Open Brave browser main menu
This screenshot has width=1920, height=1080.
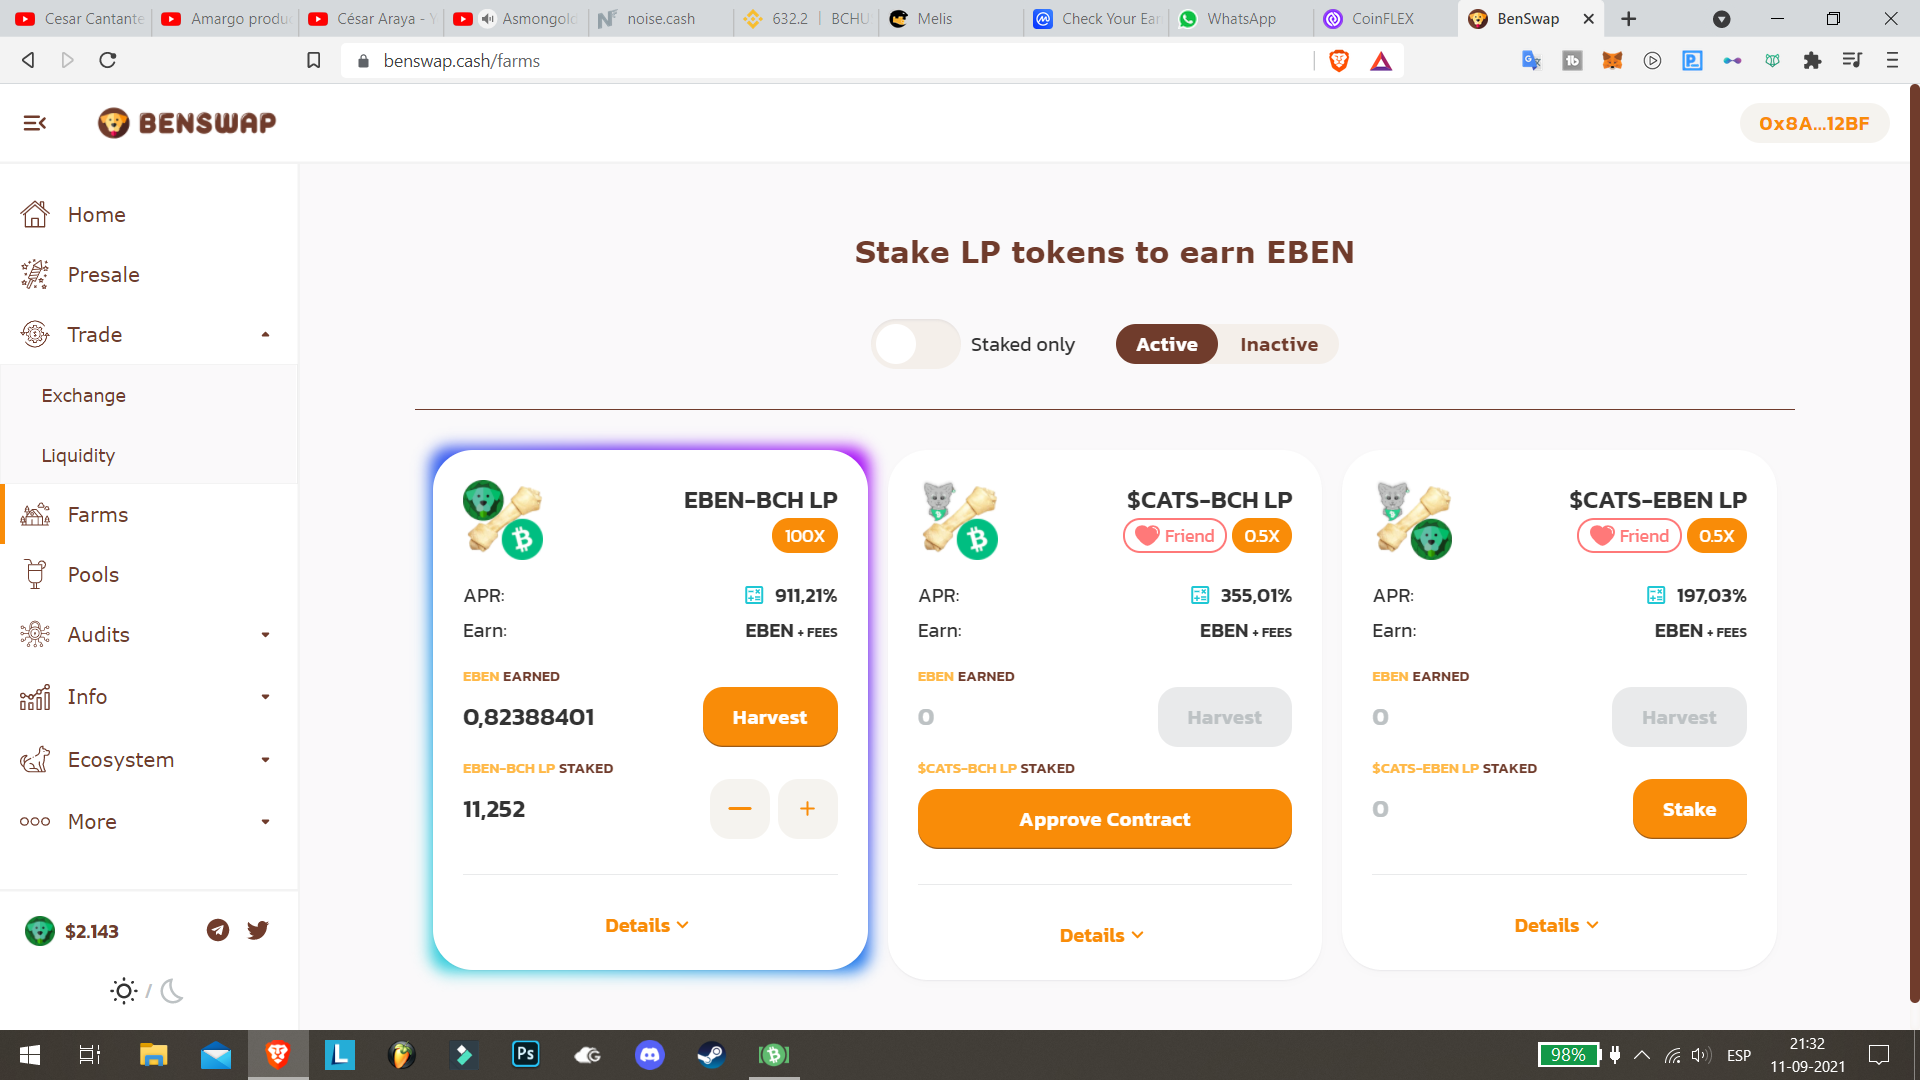click(x=1892, y=61)
